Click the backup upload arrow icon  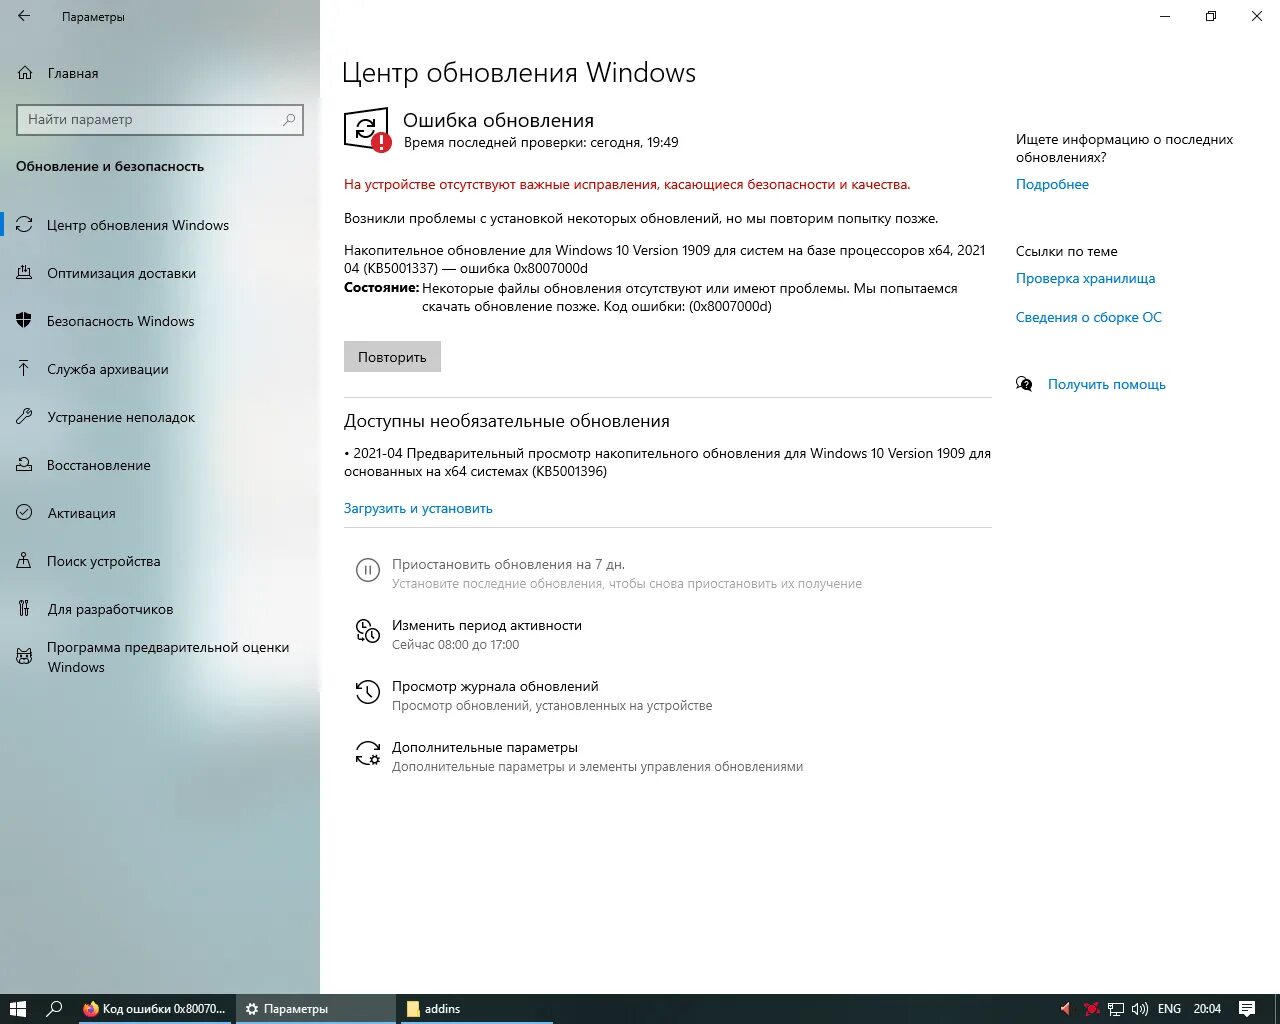[x=24, y=369]
